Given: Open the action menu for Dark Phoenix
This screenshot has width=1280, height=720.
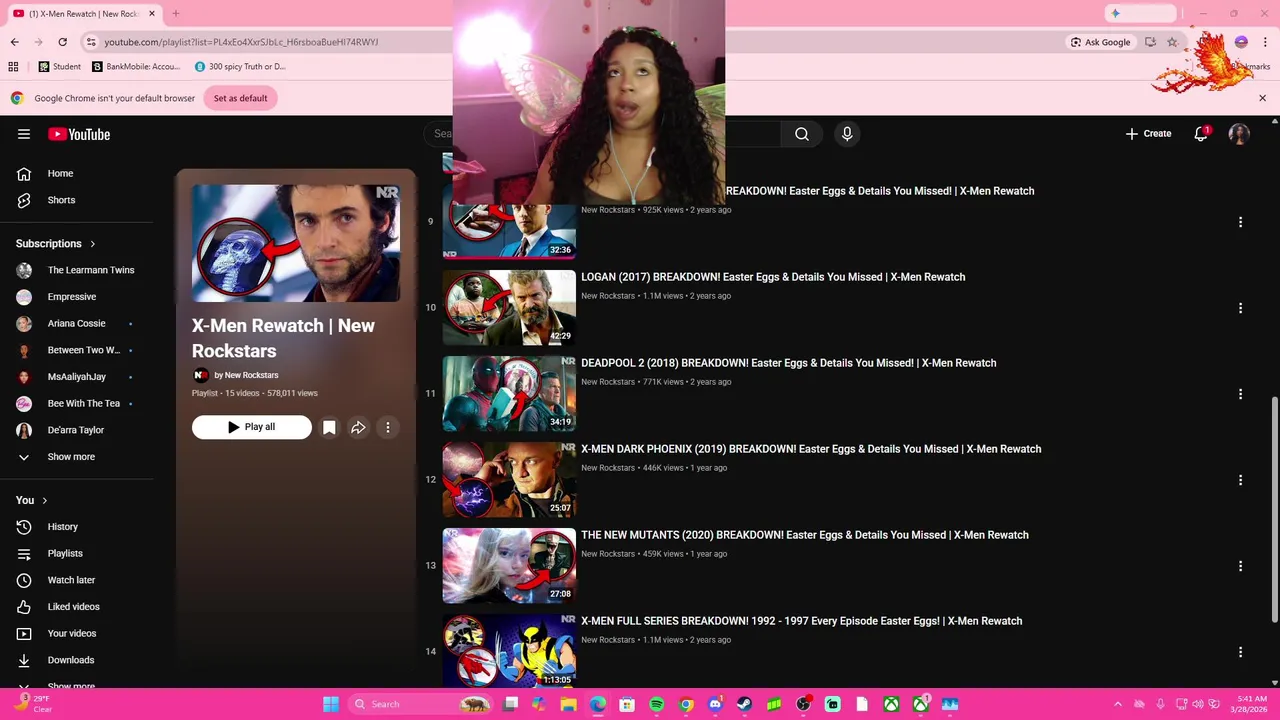Looking at the screenshot, I should (x=1240, y=480).
